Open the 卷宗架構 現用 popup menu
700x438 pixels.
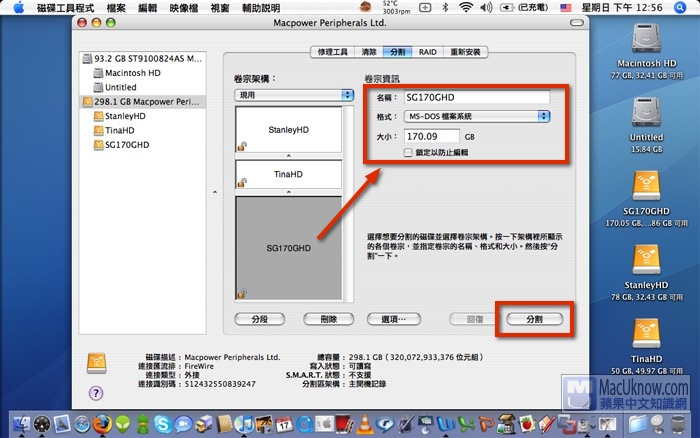click(294, 95)
